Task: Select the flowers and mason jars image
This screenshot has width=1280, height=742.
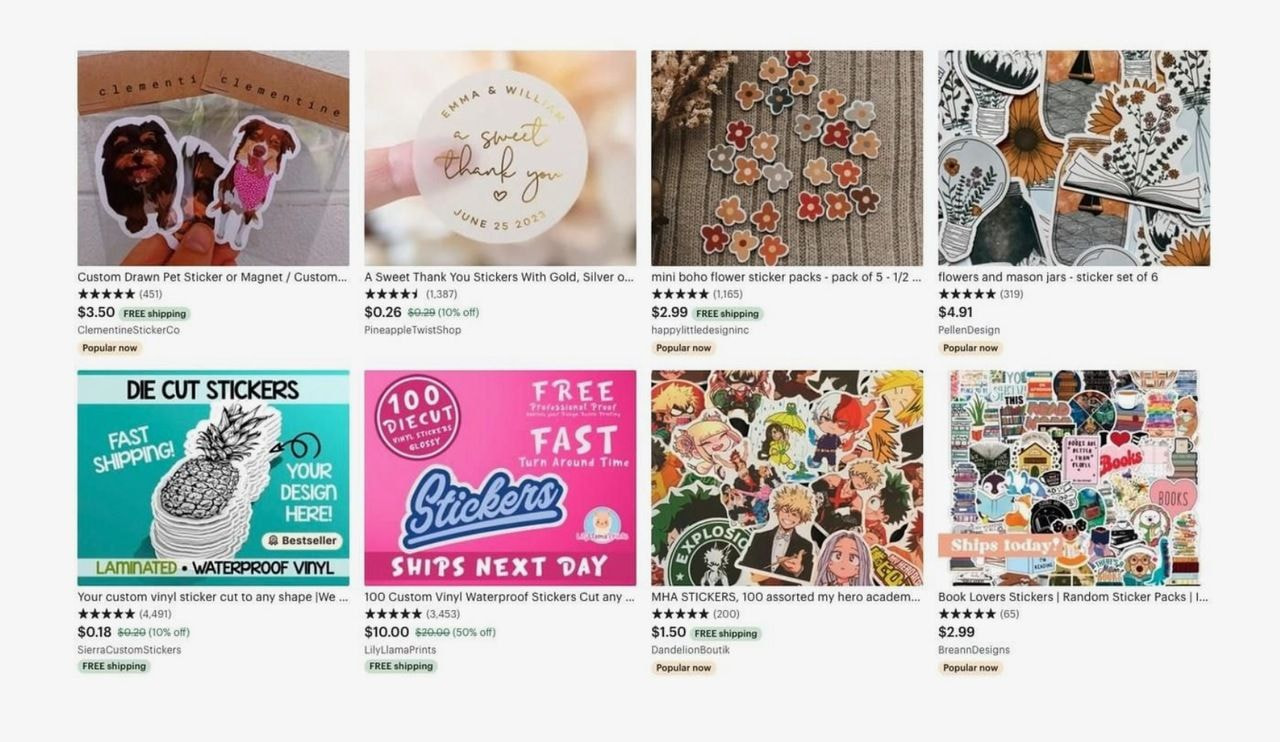Action: (1074, 158)
